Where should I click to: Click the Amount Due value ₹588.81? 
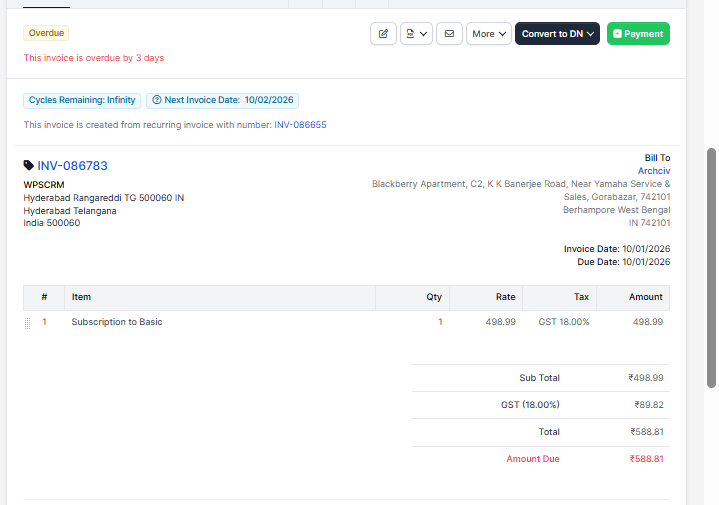tap(646, 459)
